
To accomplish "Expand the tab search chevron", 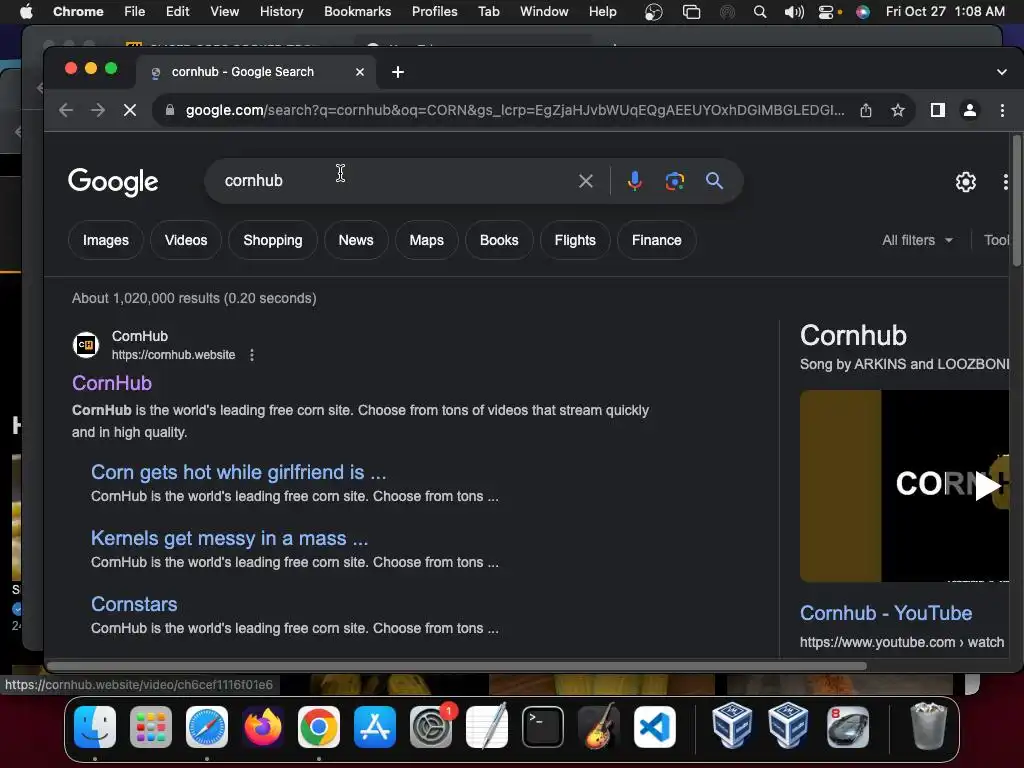I will point(1001,72).
